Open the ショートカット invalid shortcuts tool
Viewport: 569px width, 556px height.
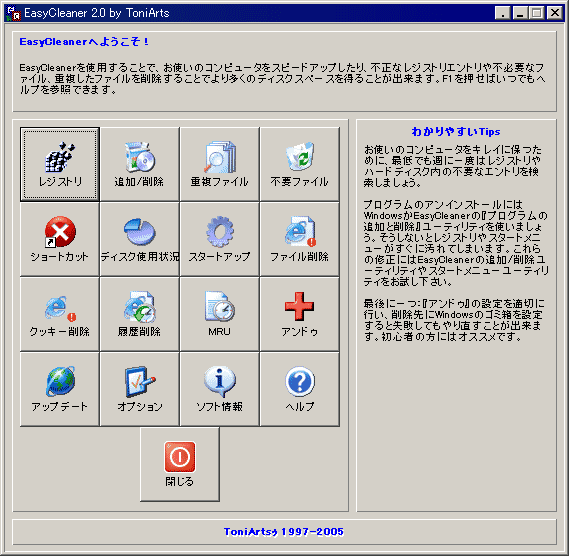click(60, 239)
